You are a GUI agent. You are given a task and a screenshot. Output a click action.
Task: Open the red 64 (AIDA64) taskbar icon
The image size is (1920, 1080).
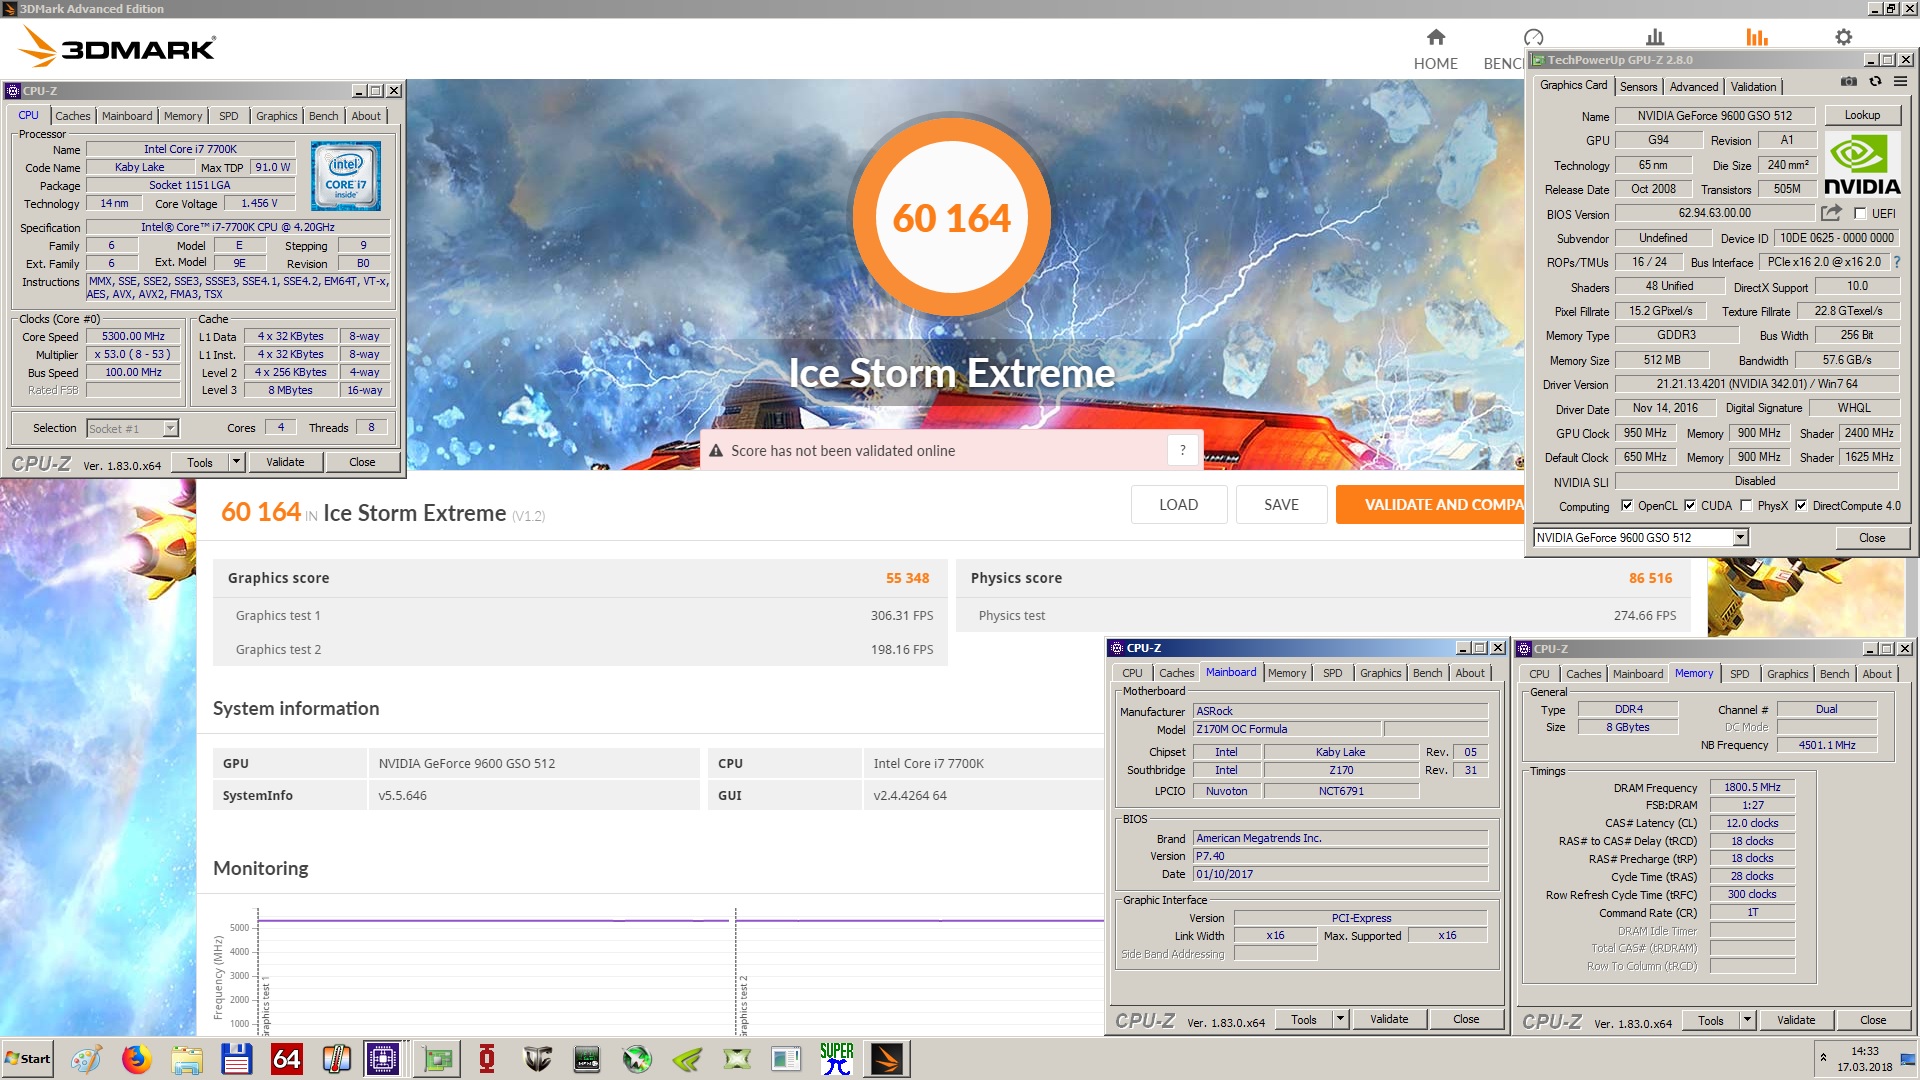(286, 1058)
